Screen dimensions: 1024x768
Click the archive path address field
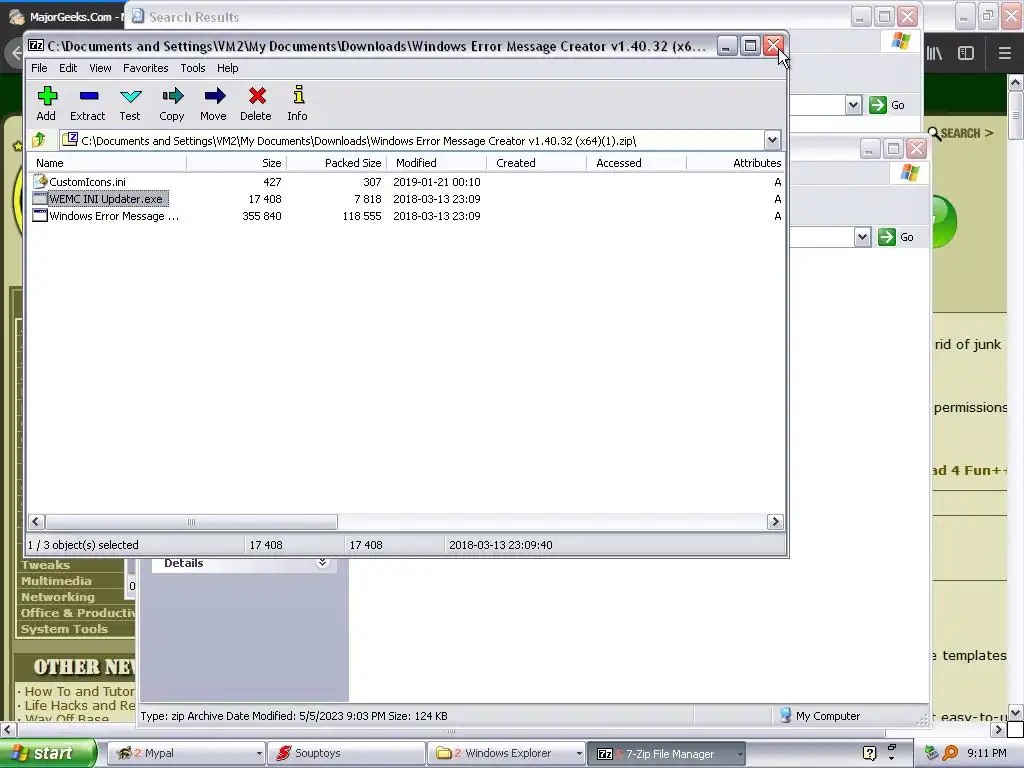(x=413, y=140)
